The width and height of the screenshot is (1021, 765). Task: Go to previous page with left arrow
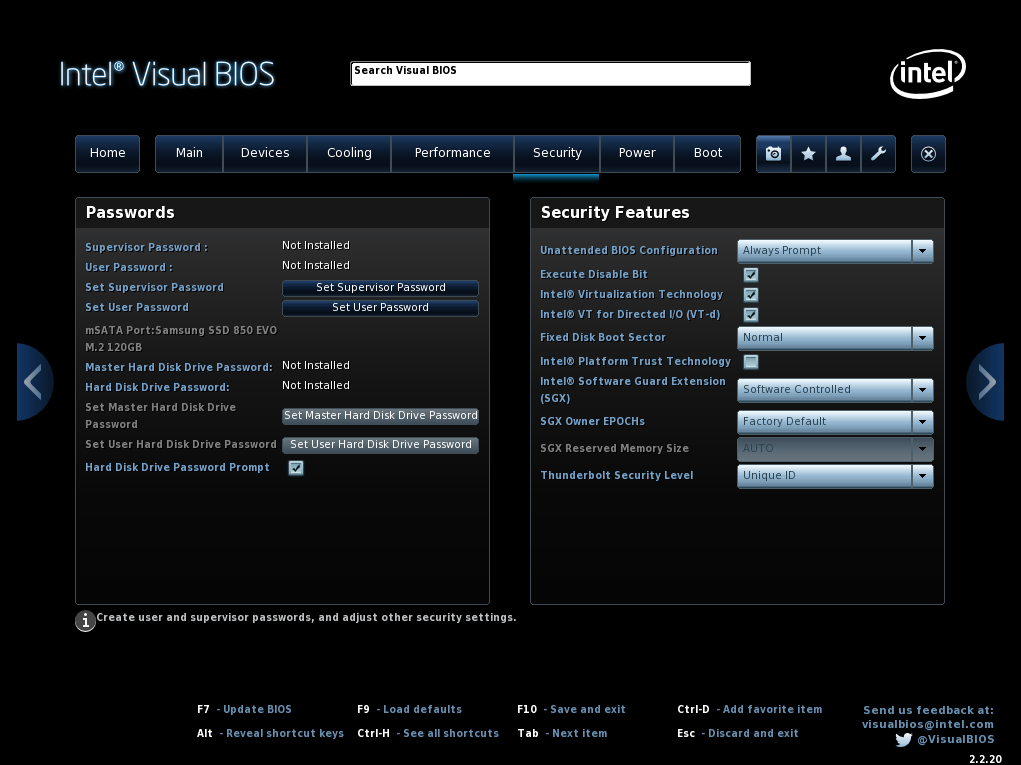point(35,382)
